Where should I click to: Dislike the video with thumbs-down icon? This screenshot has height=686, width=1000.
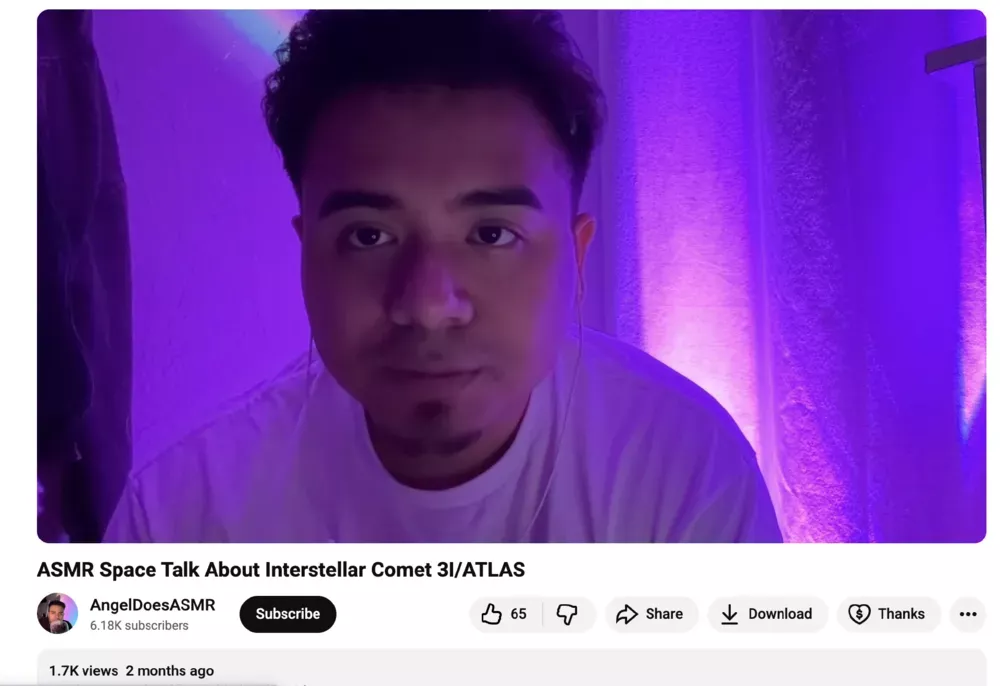pos(567,614)
